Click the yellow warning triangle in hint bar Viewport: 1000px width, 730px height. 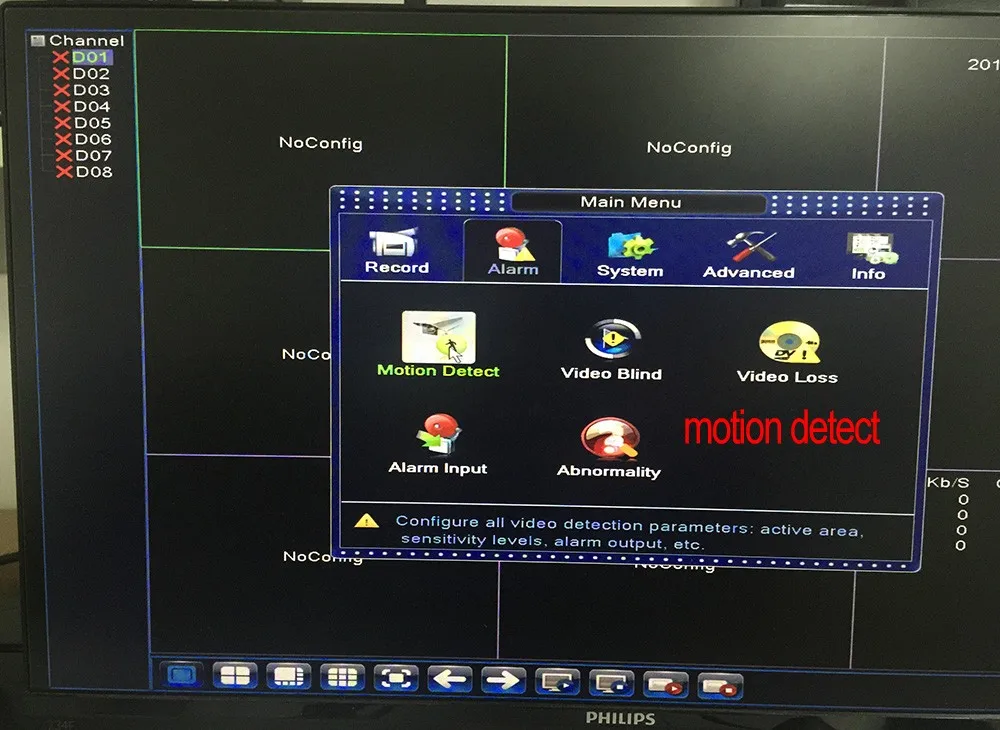[x=367, y=522]
